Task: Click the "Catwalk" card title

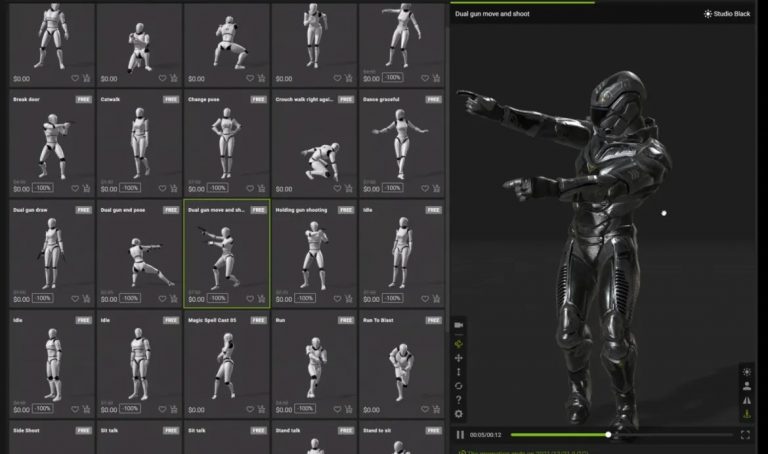Action: tap(110, 99)
